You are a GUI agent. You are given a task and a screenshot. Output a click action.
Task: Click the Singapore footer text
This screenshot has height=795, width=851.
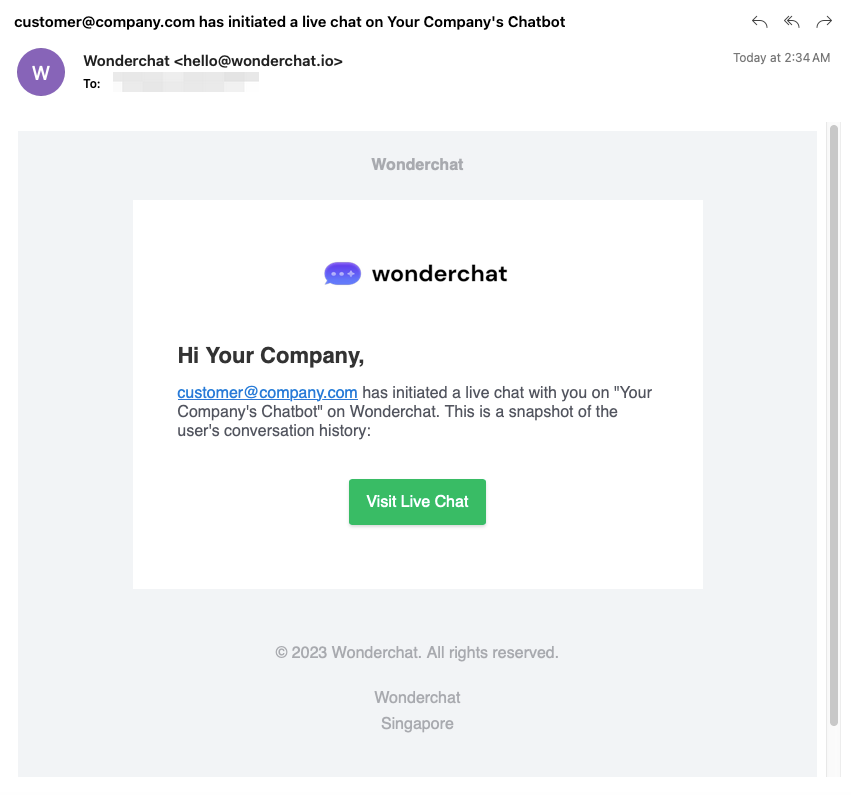click(417, 723)
